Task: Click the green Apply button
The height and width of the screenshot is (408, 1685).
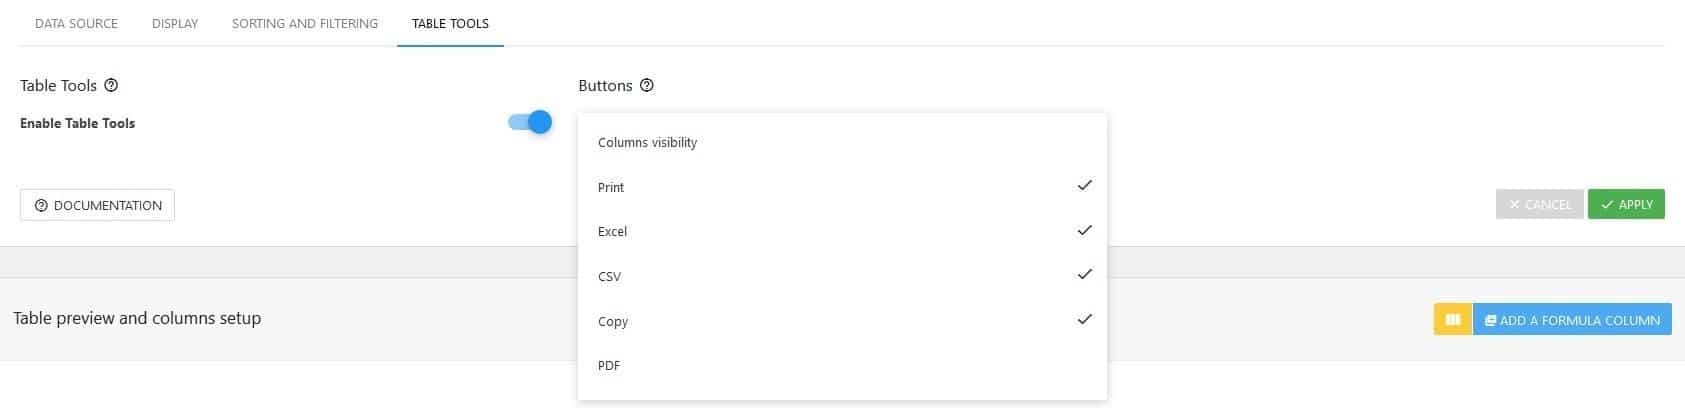Action: coord(1626,204)
